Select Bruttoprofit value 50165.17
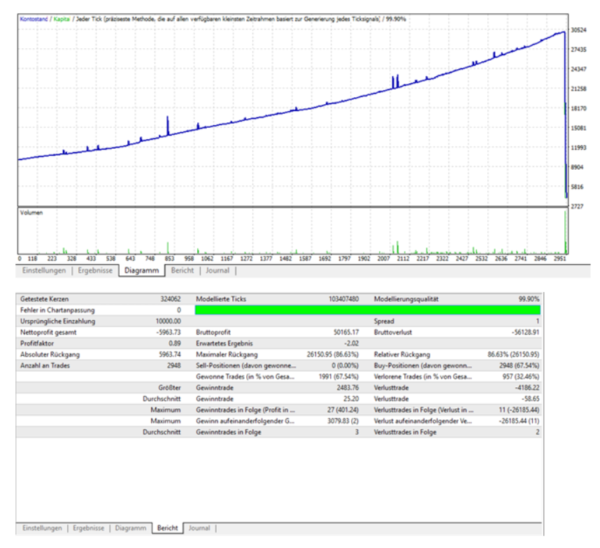 coord(346,332)
